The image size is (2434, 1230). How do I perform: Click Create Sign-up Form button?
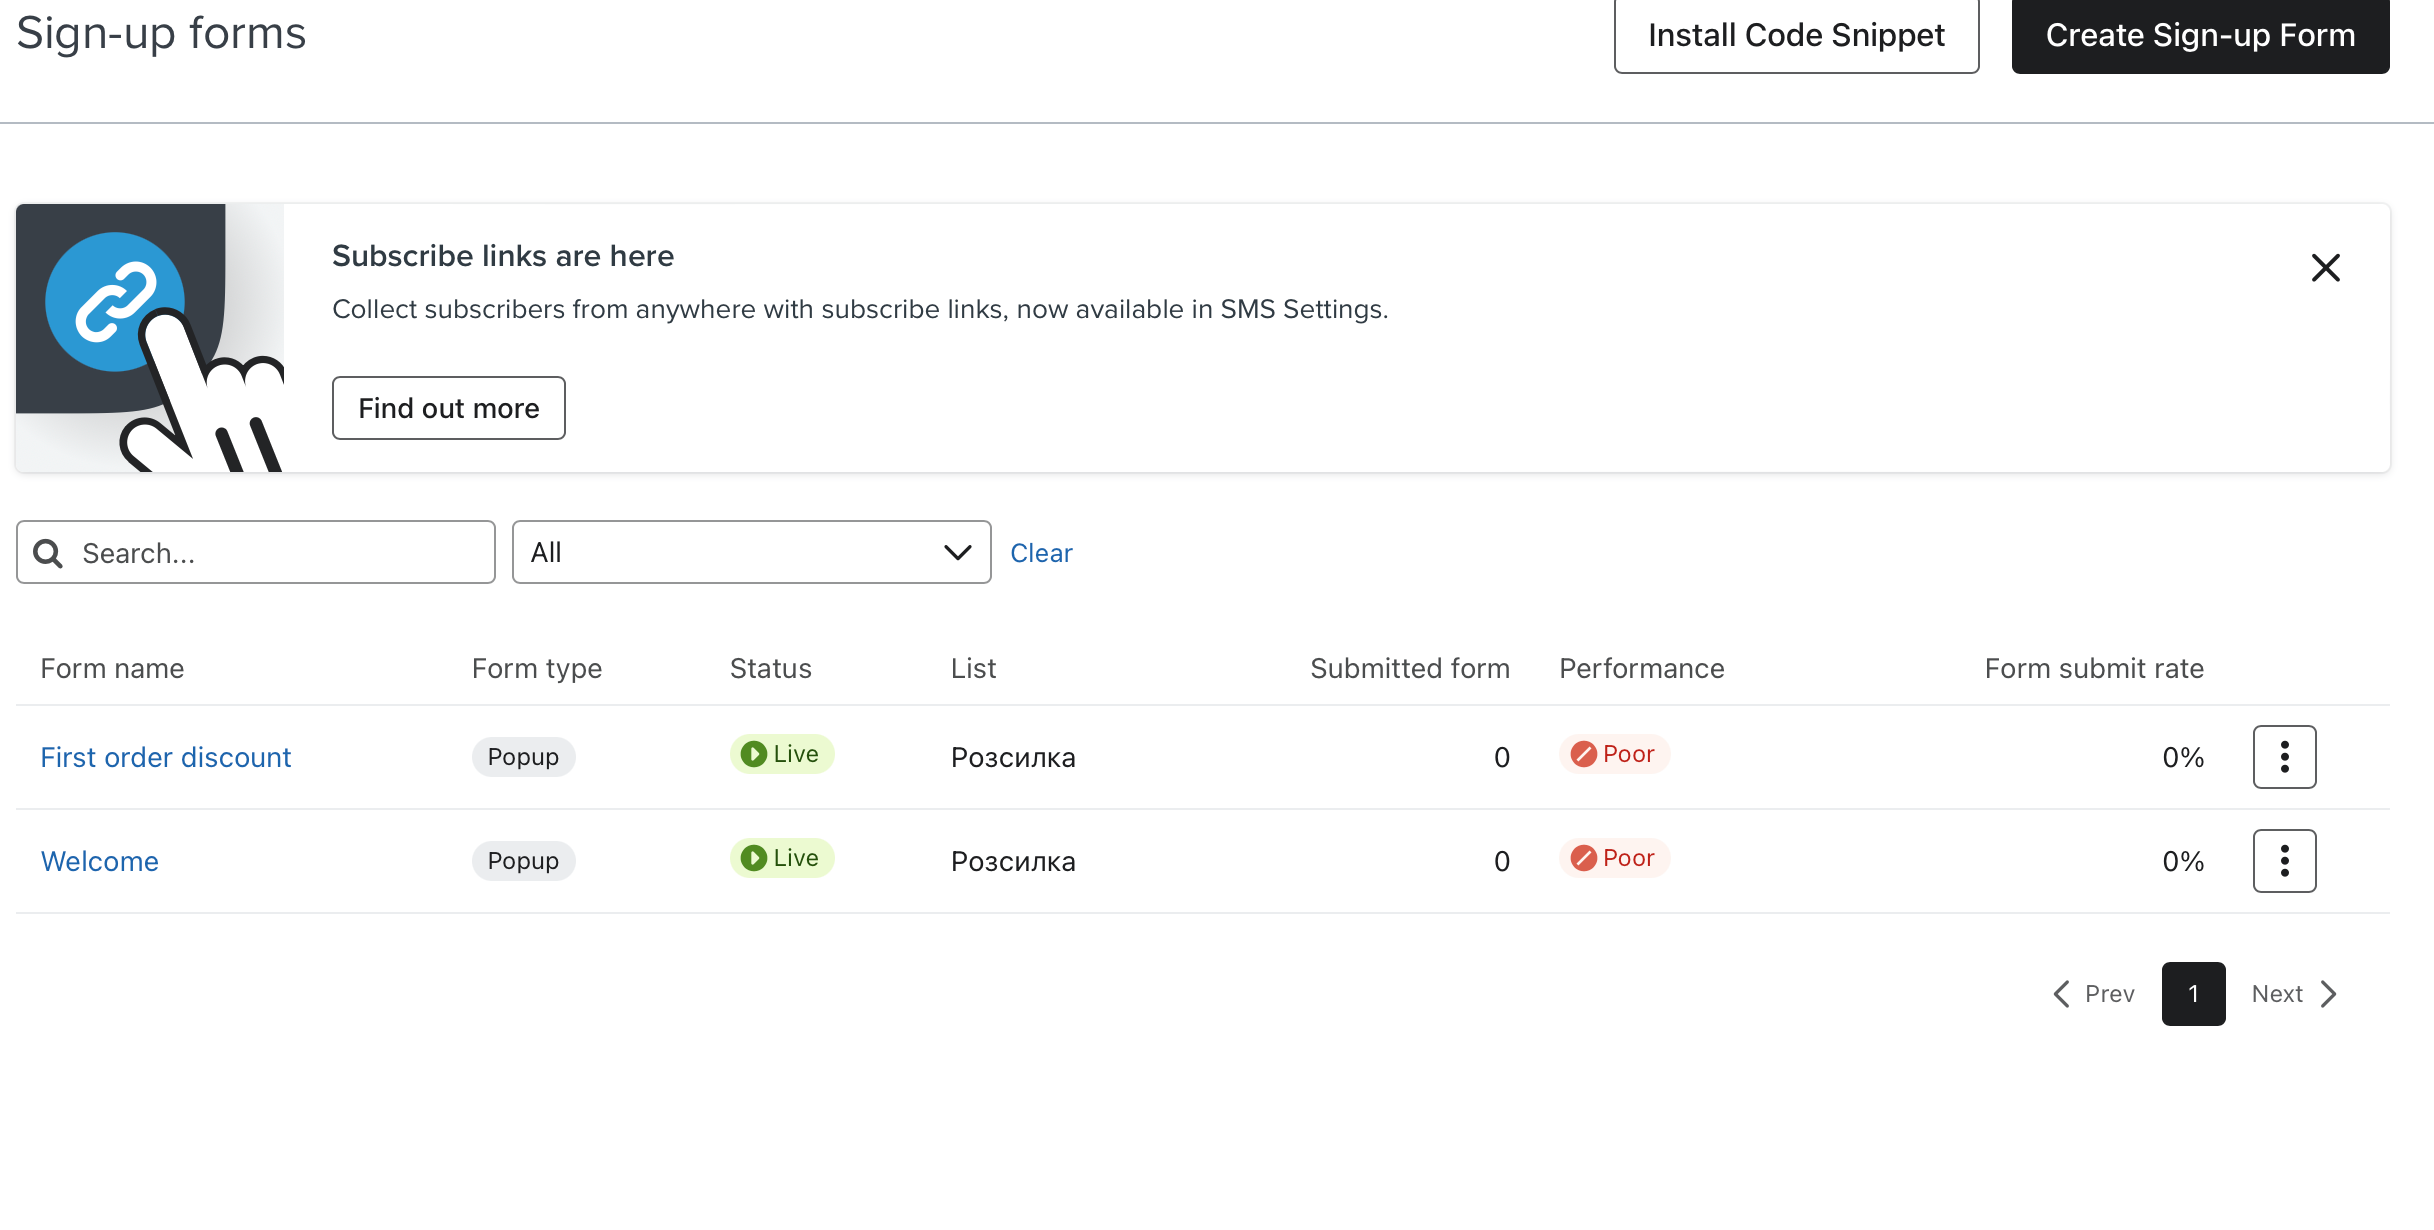[2200, 35]
